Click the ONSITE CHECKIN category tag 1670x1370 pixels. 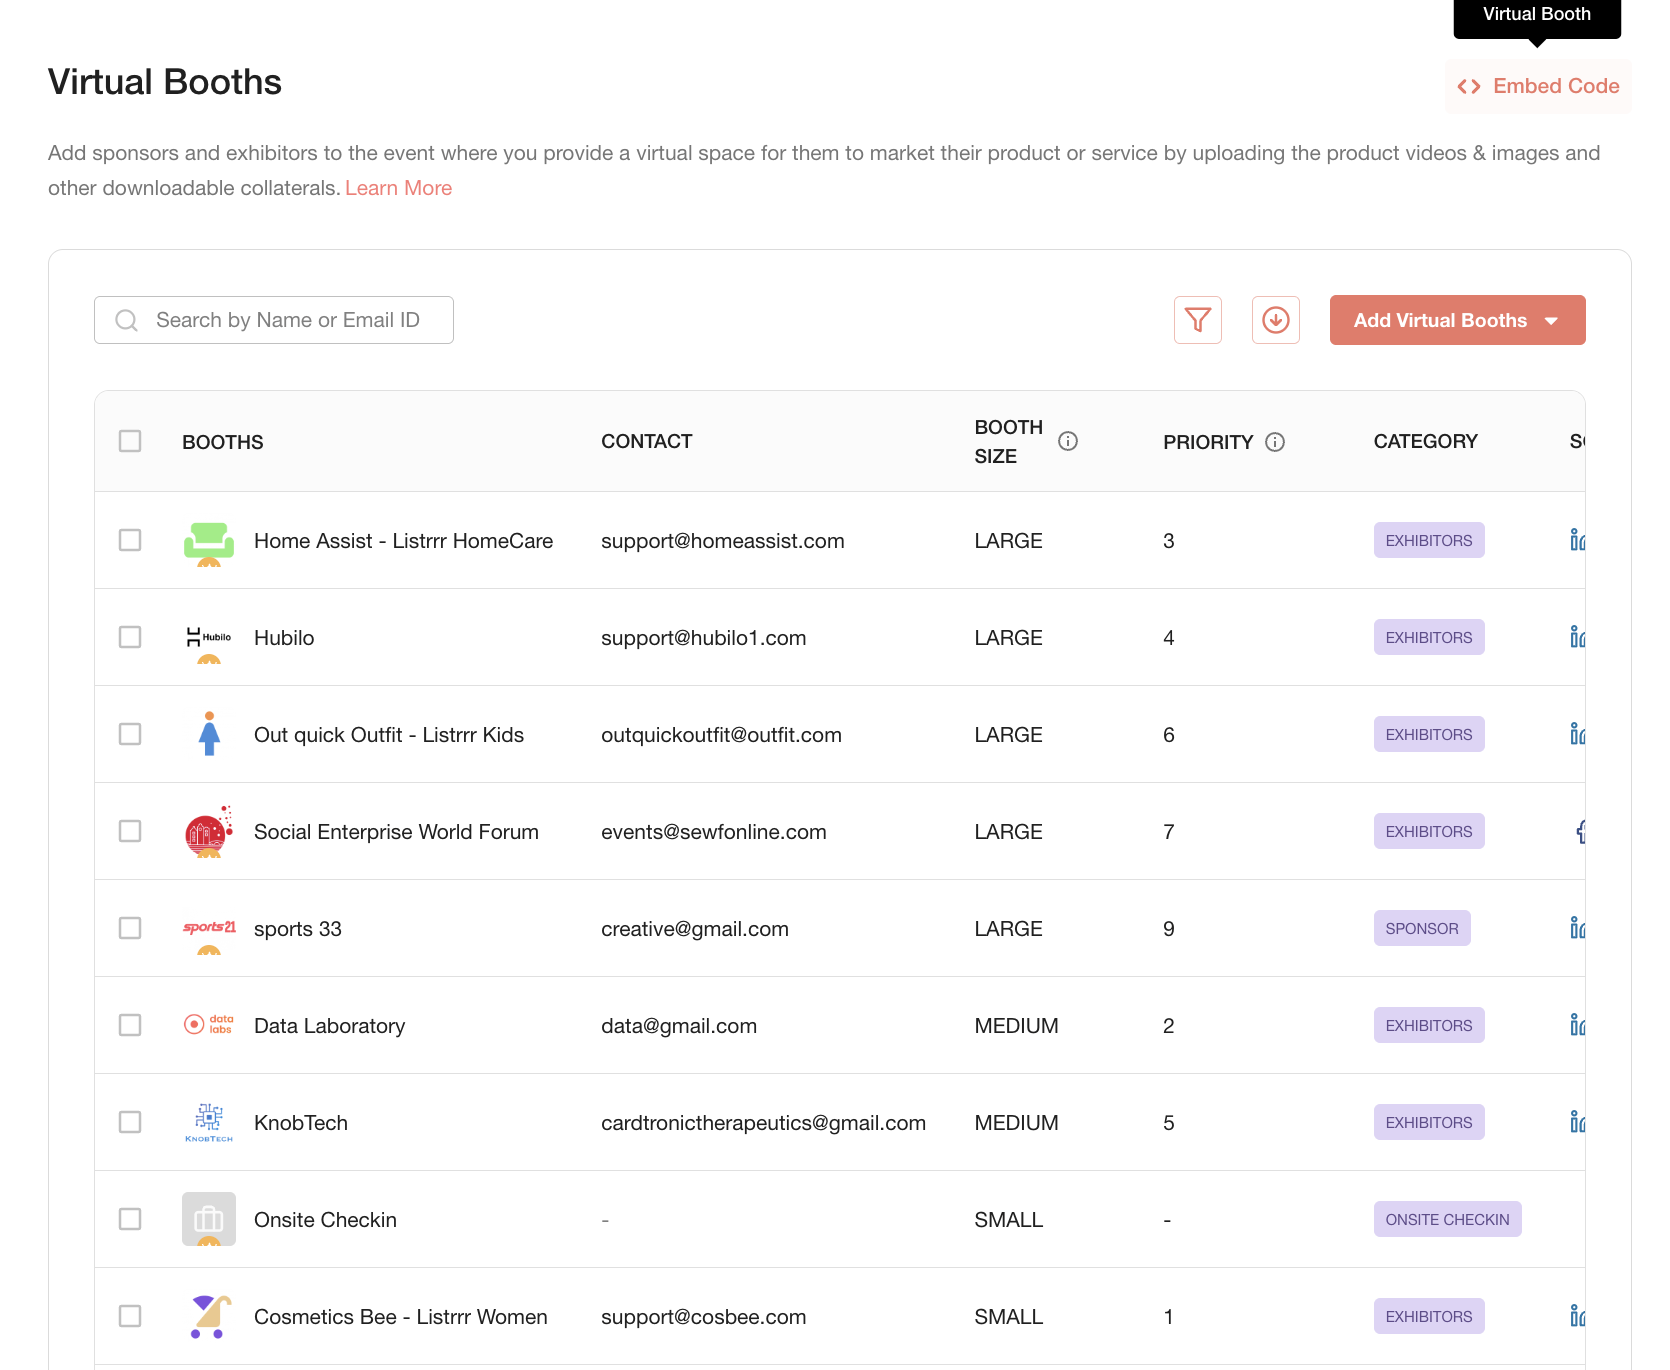coord(1448,1219)
